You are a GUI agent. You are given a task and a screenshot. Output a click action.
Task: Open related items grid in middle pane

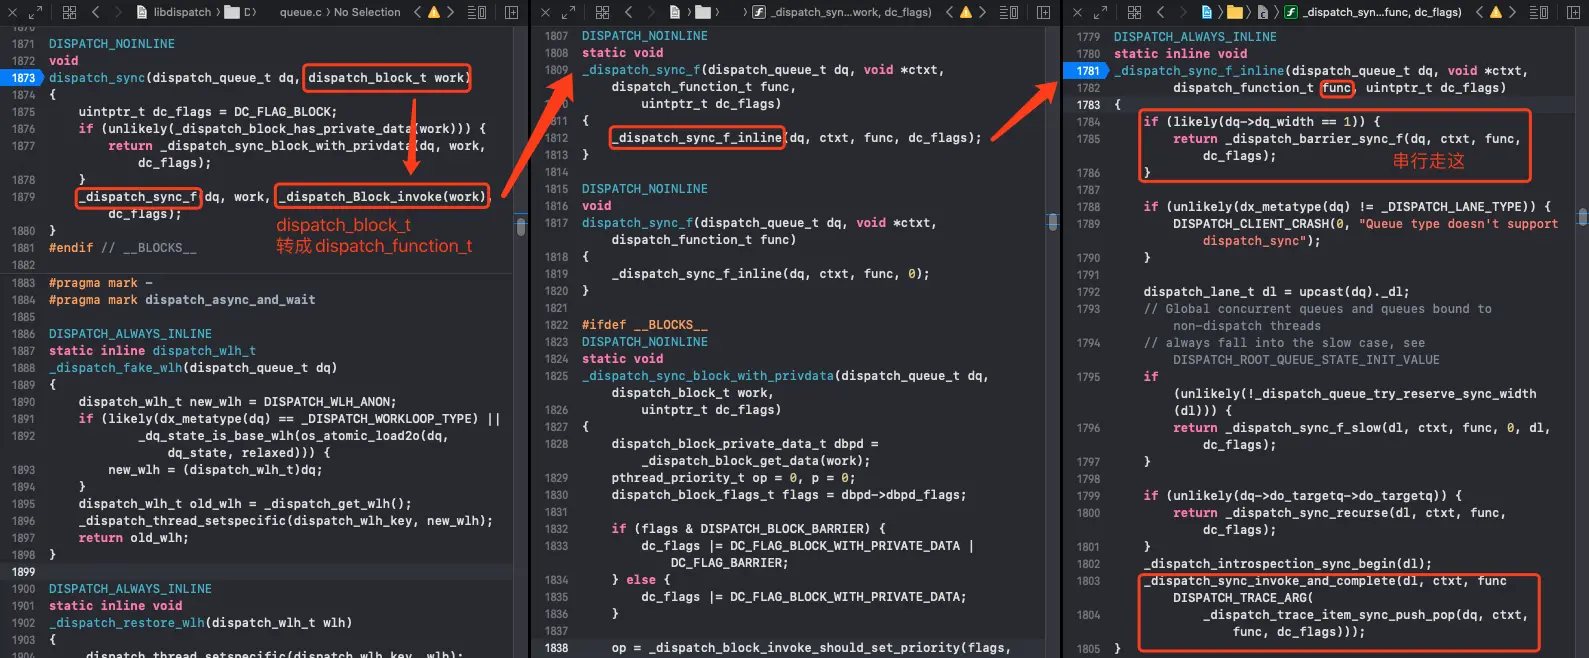(x=602, y=12)
